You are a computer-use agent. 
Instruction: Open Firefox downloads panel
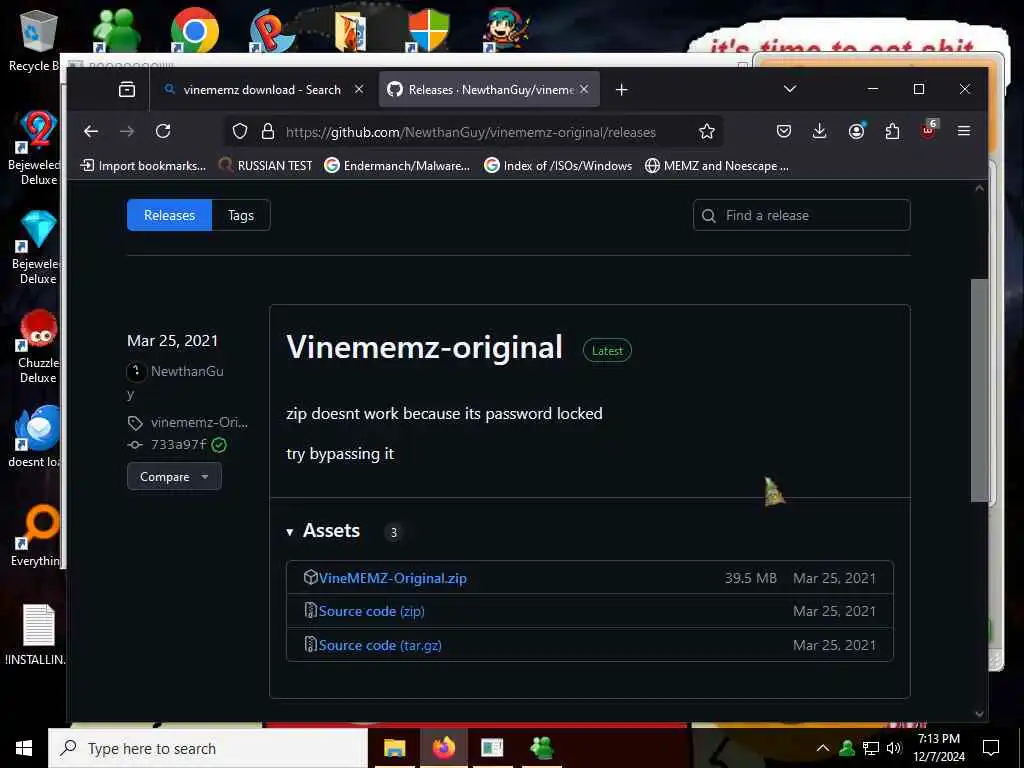coord(820,131)
